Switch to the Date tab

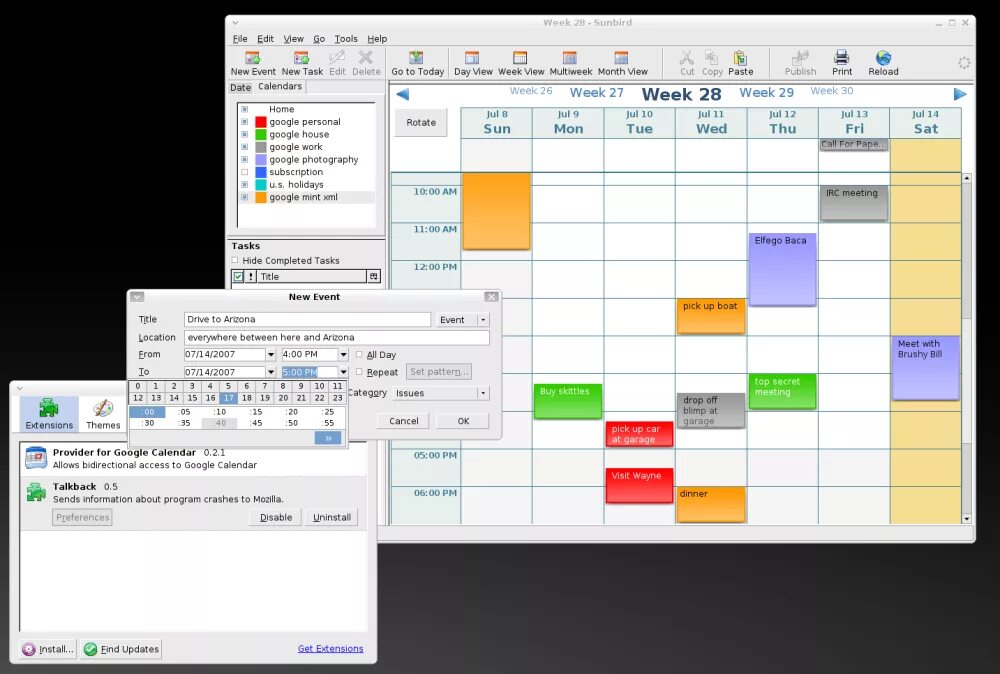click(240, 87)
